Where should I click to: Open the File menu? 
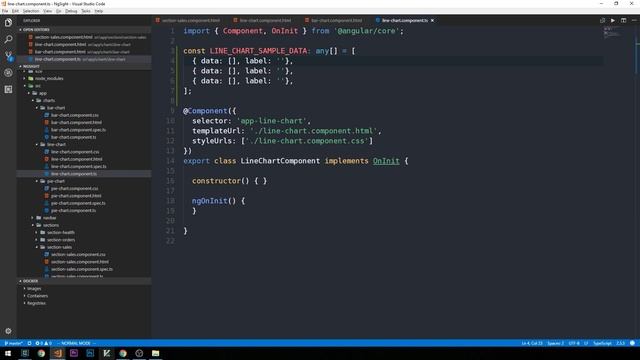coord(5,11)
